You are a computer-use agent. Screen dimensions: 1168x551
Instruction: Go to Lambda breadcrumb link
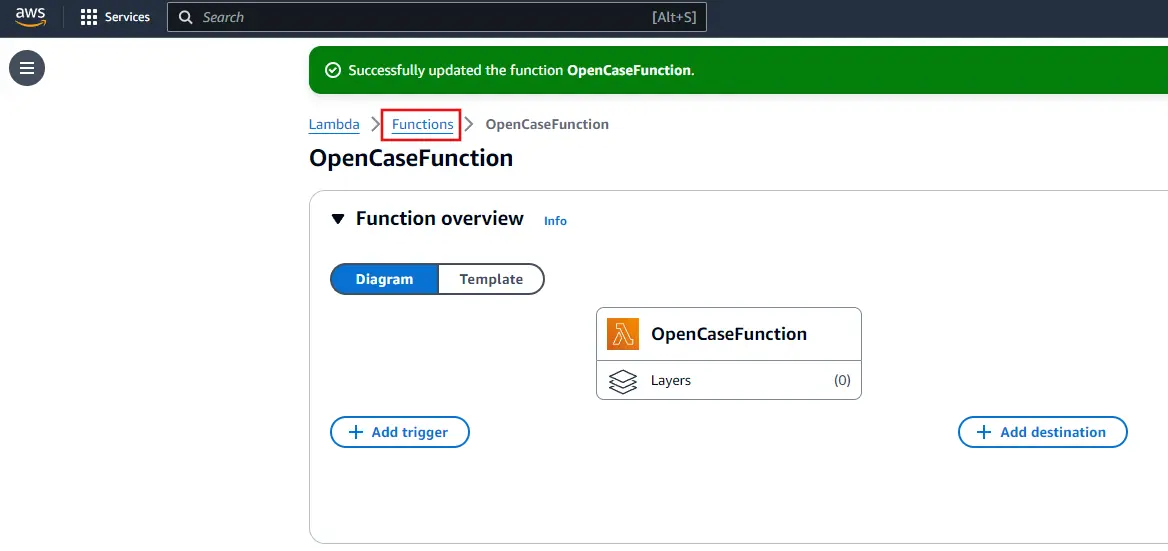pyautogui.click(x=334, y=124)
